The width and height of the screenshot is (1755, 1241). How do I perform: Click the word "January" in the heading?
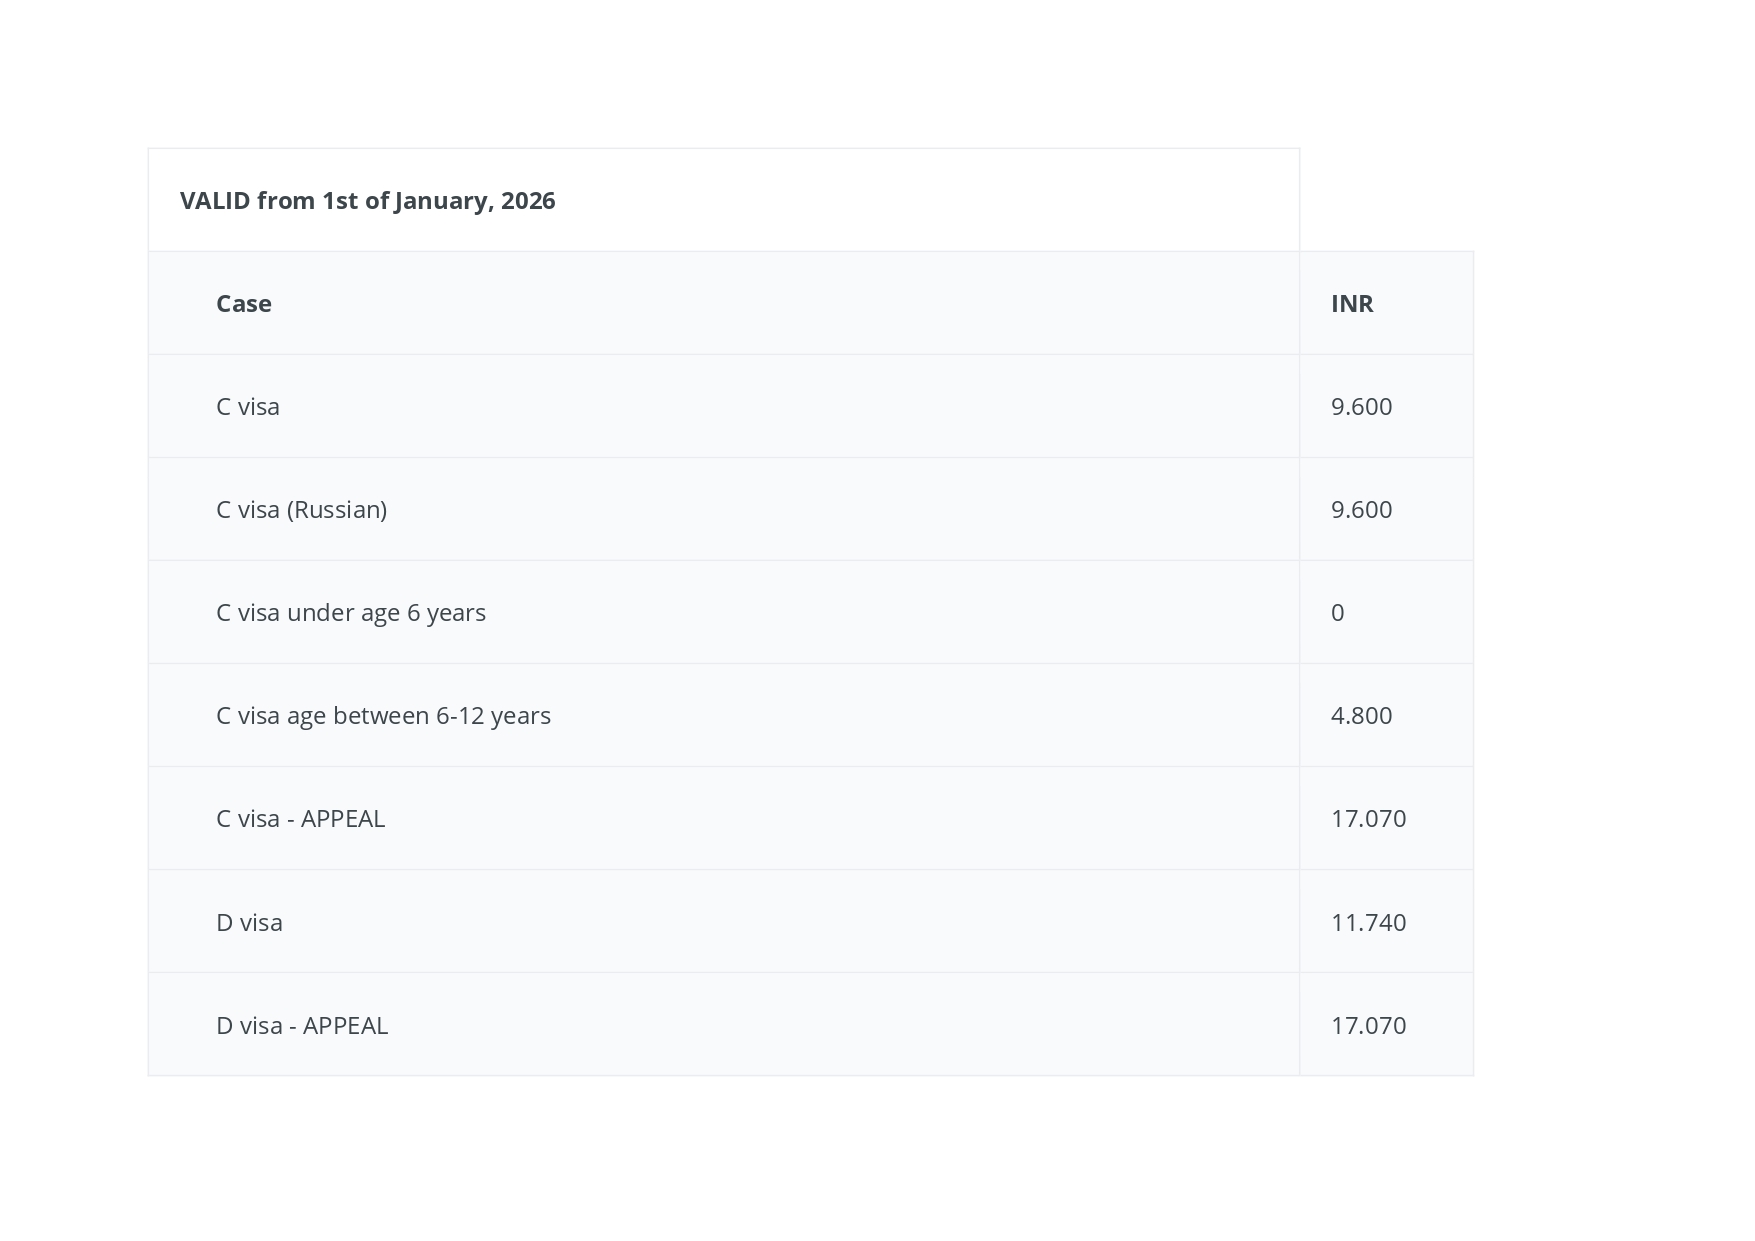442,201
